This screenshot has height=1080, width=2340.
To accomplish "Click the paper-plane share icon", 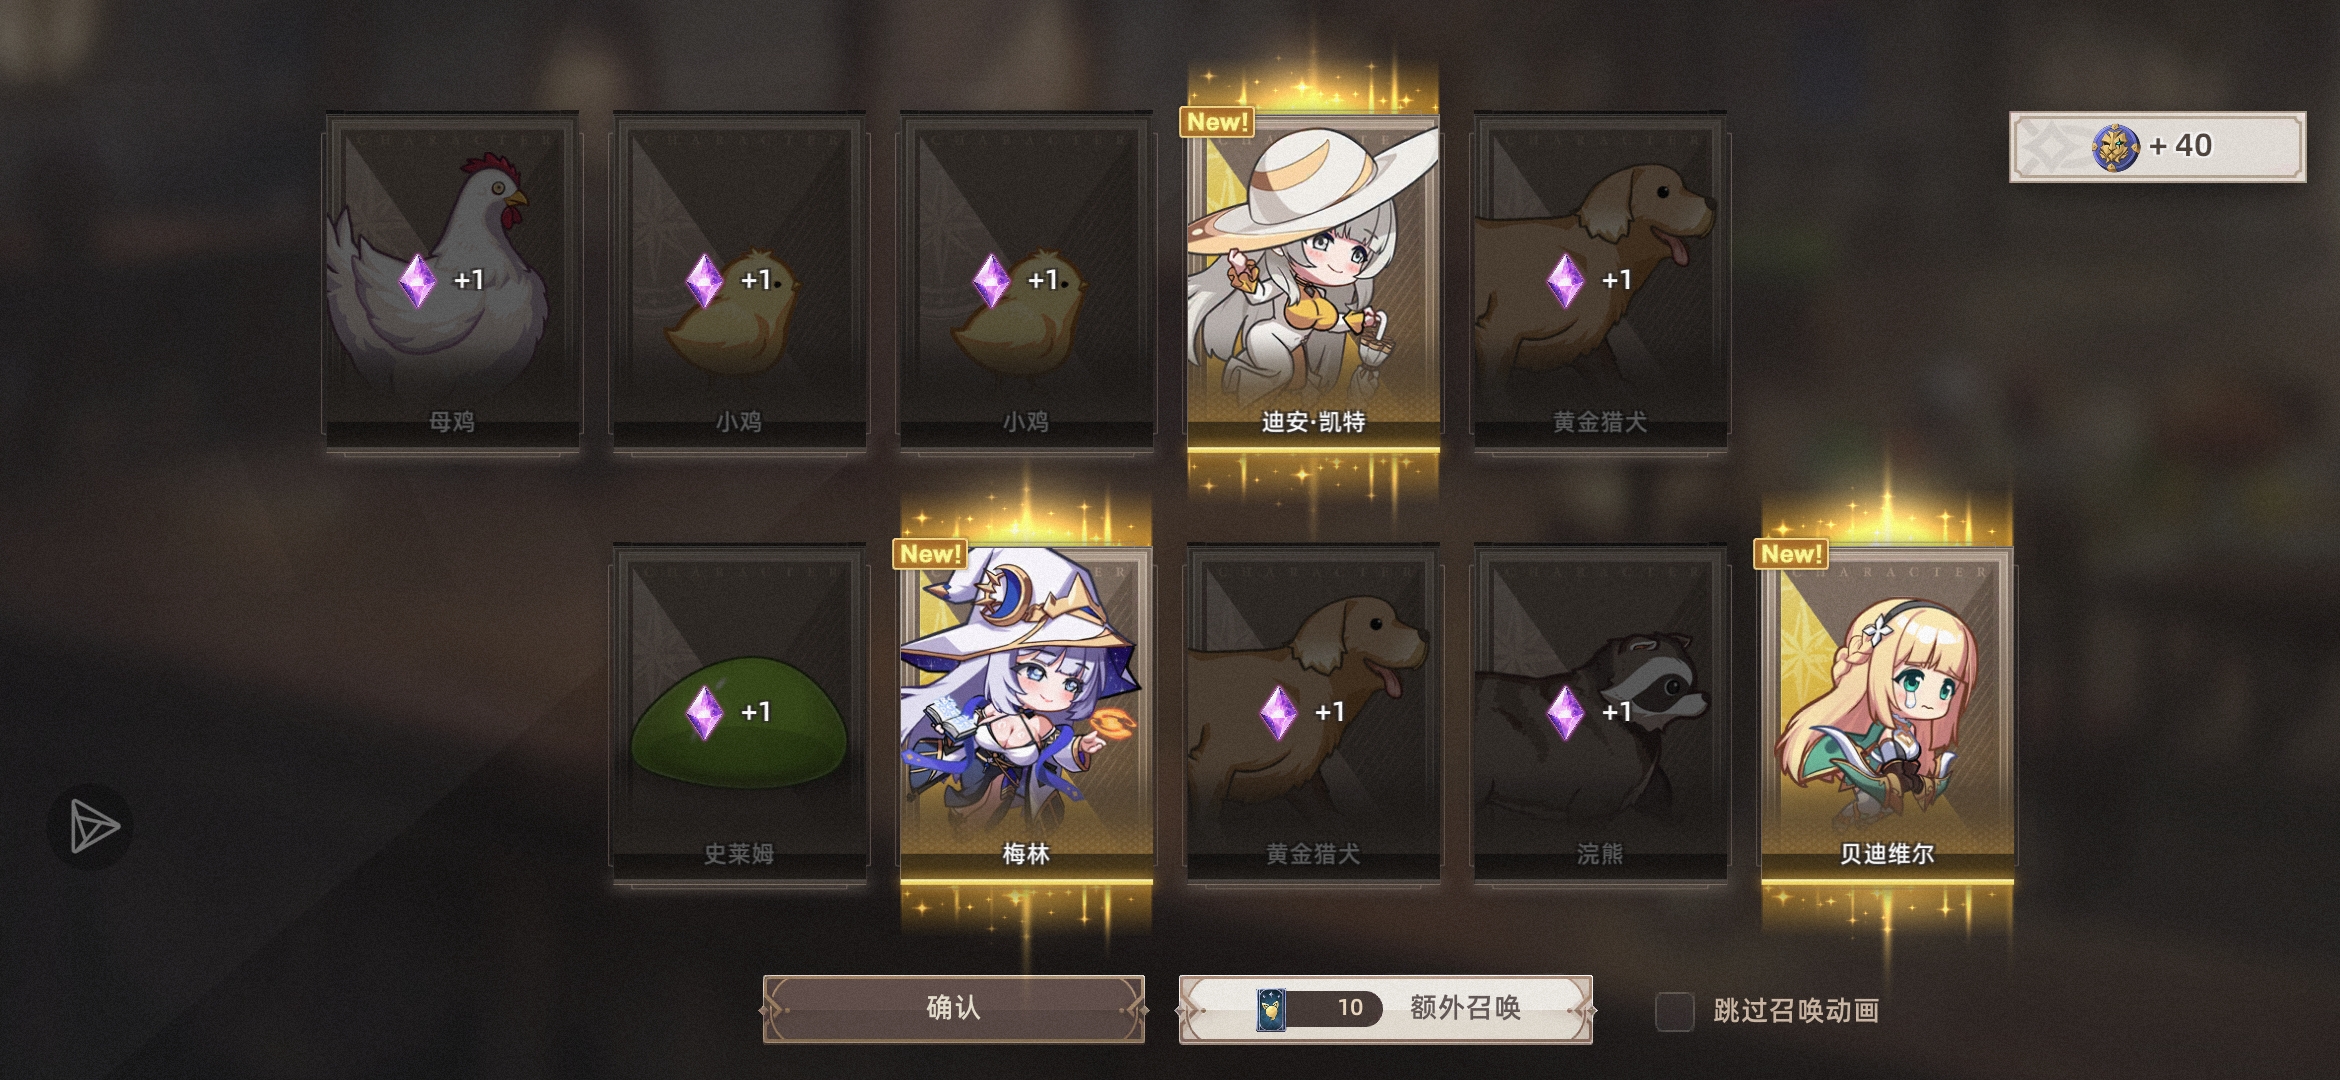I will [x=92, y=827].
